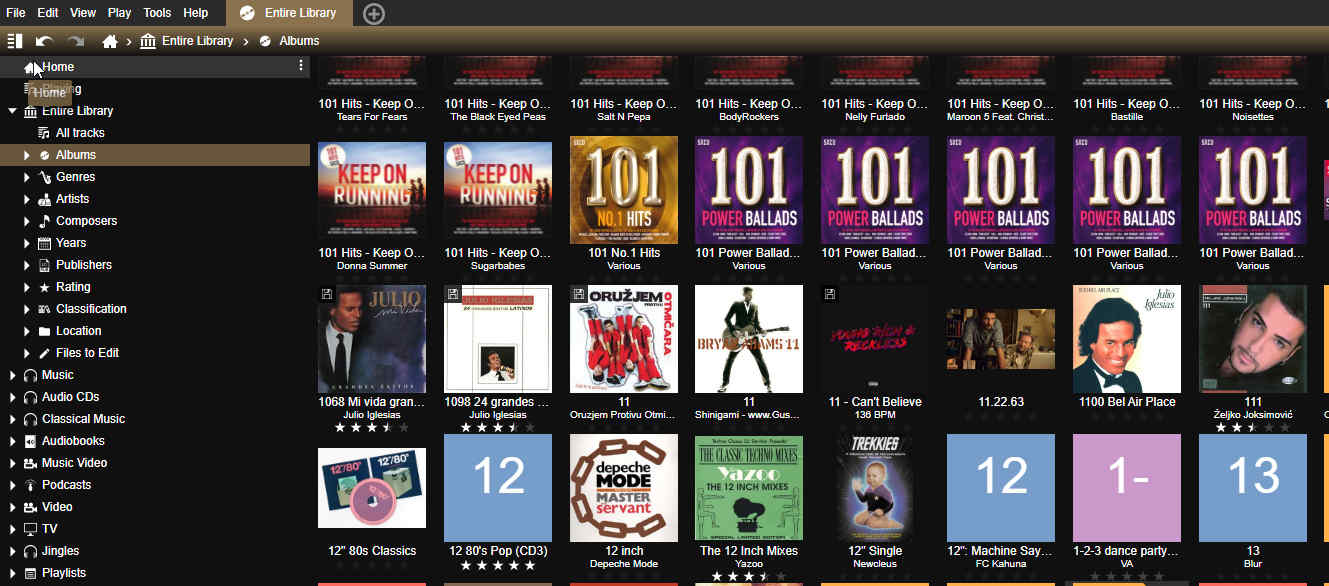Open the View menu

tap(83, 13)
